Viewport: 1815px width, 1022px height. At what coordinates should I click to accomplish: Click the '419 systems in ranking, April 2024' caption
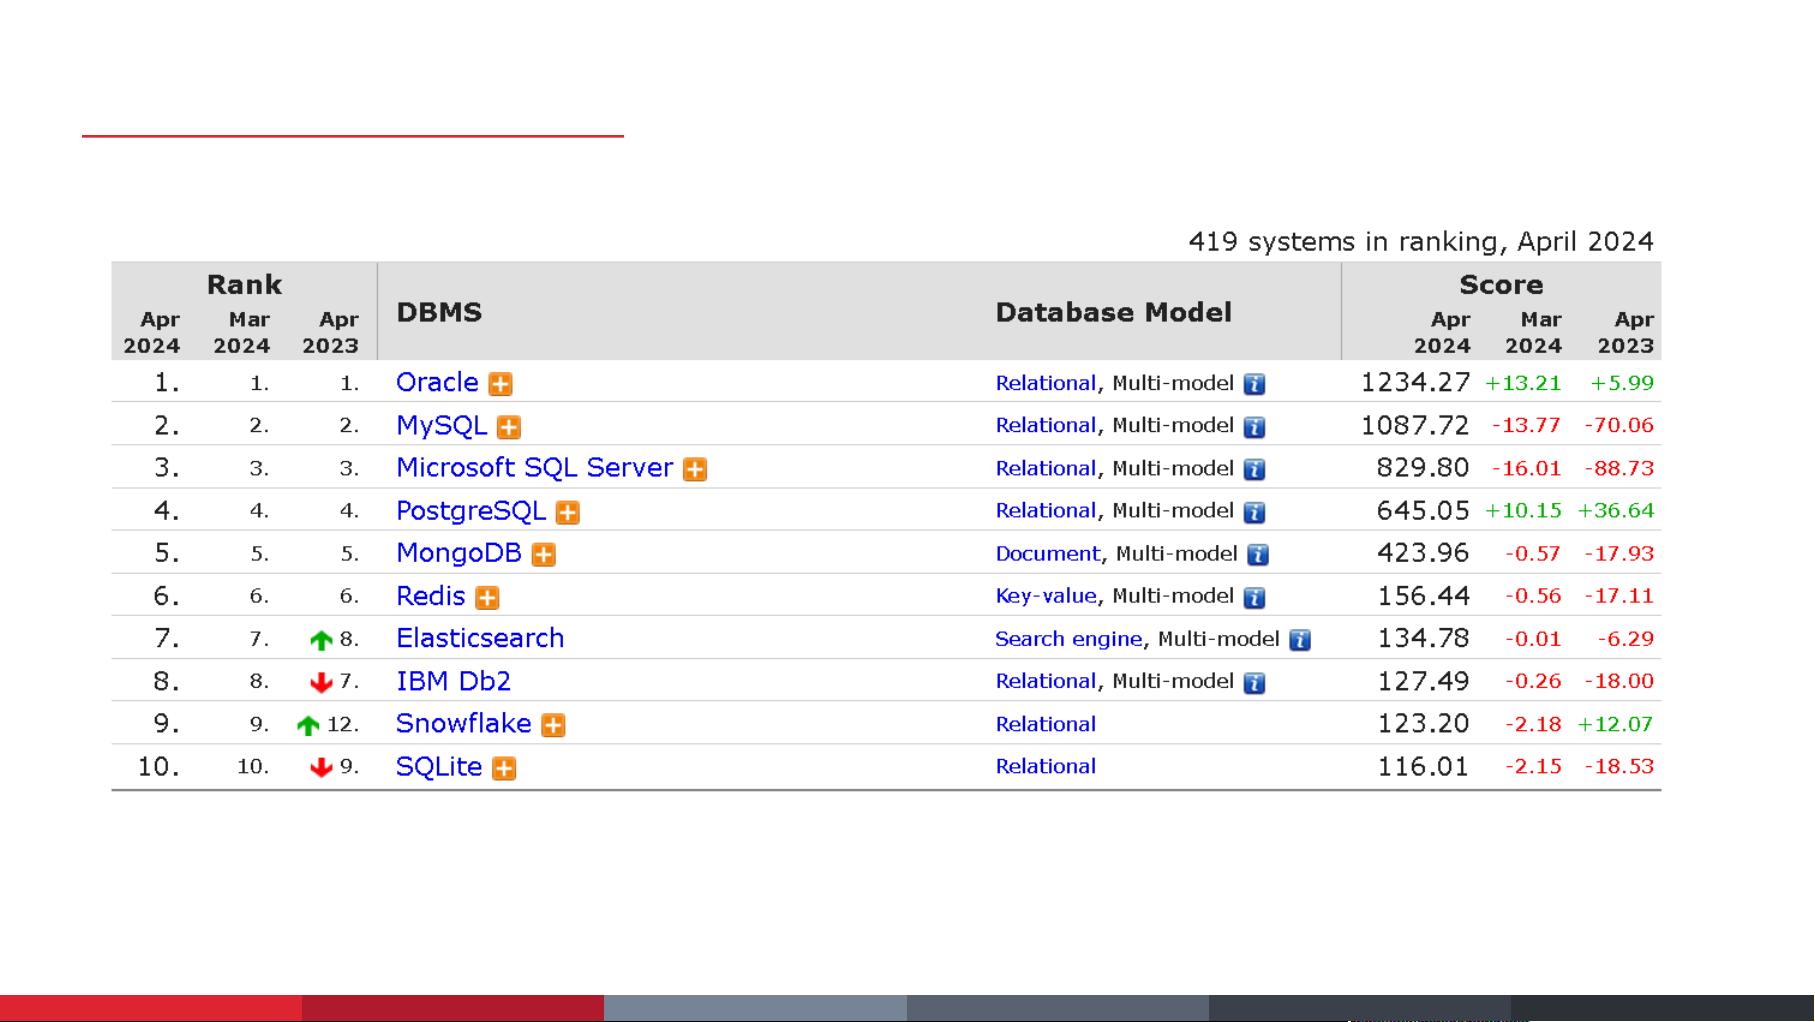[1421, 242]
